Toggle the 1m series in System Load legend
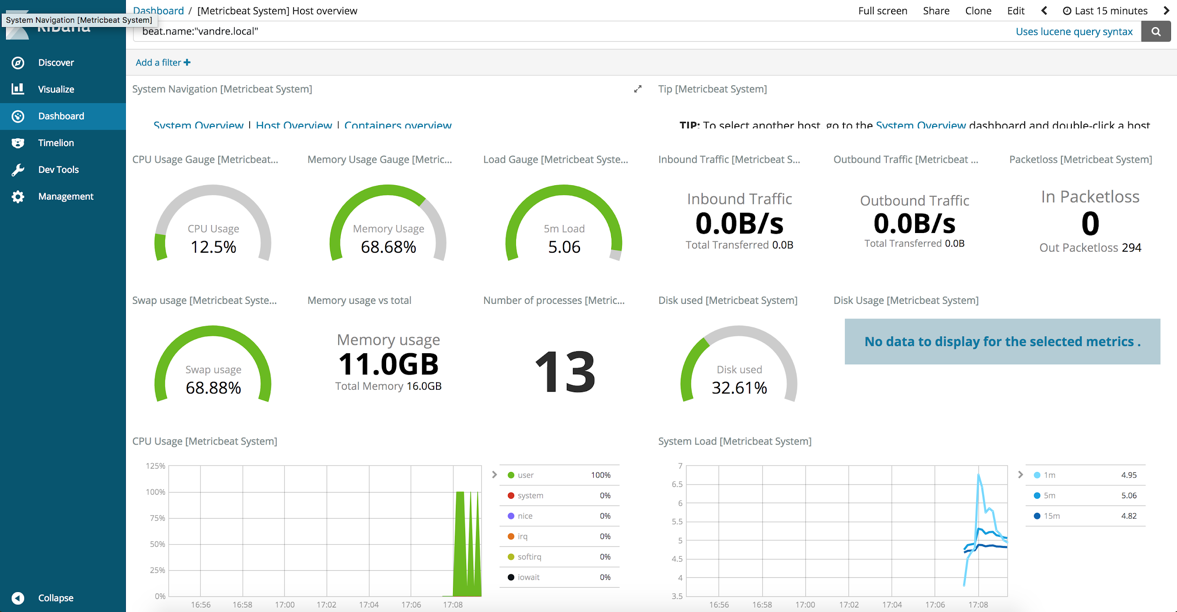The image size is (1177, 612). 1050,475
